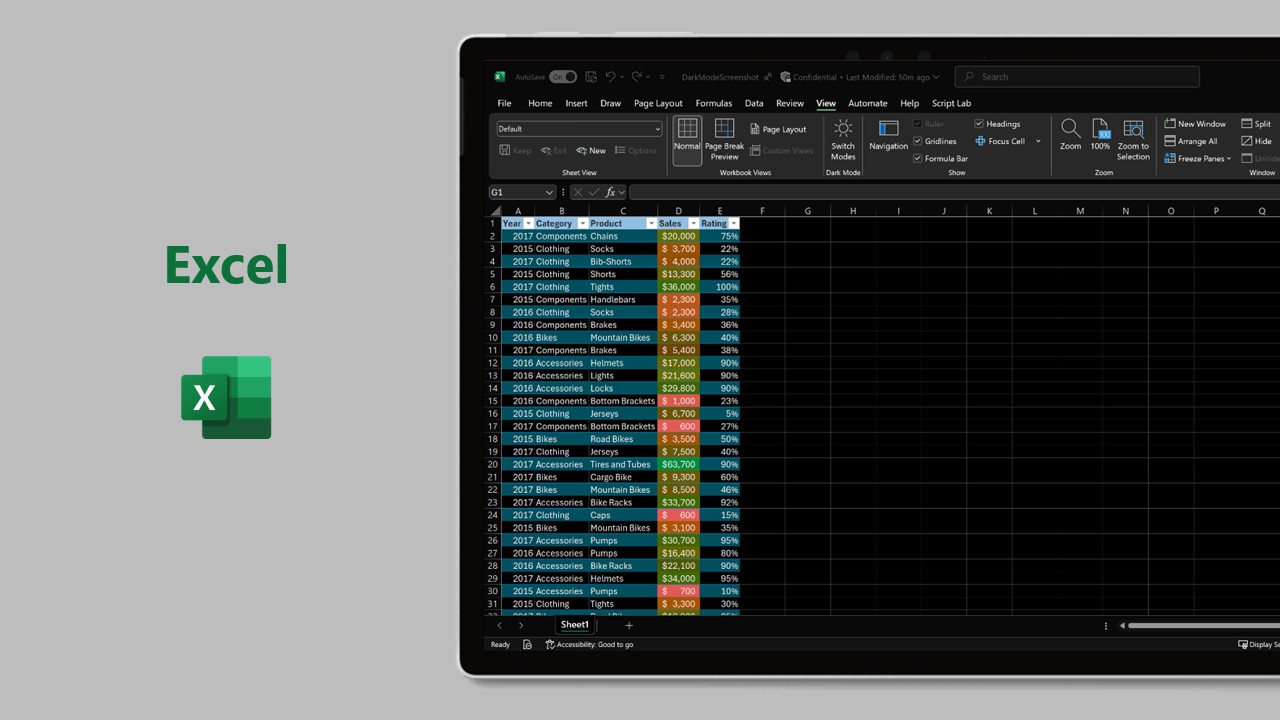Image resolution: width=1280 pixels, height=720 pixels.
Task: Open a New Window
Action: coord(1194,124)
